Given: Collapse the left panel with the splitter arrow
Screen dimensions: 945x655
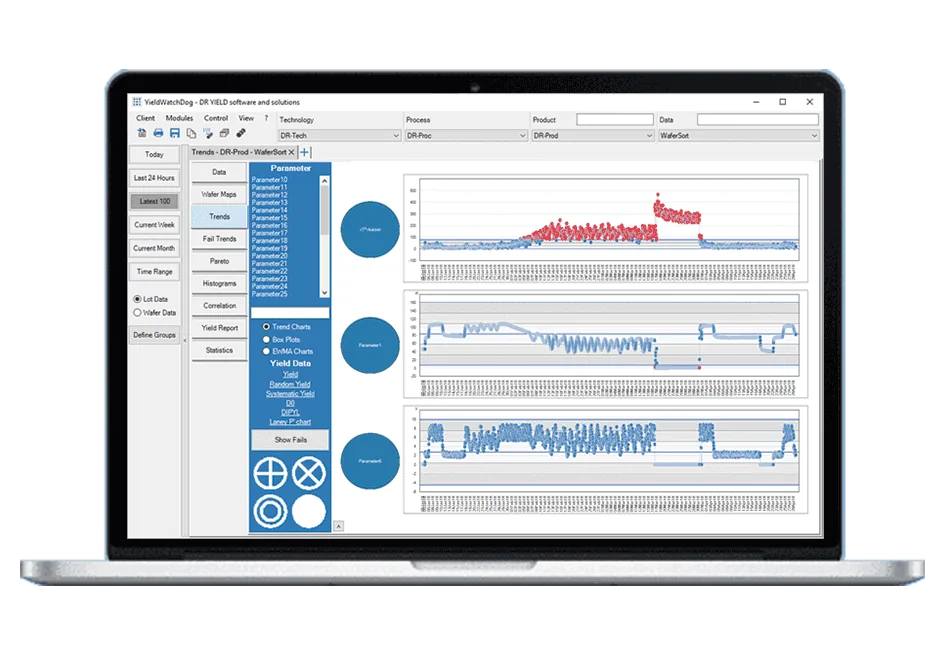Looking at the screenshot, I should tap(185, 340).
